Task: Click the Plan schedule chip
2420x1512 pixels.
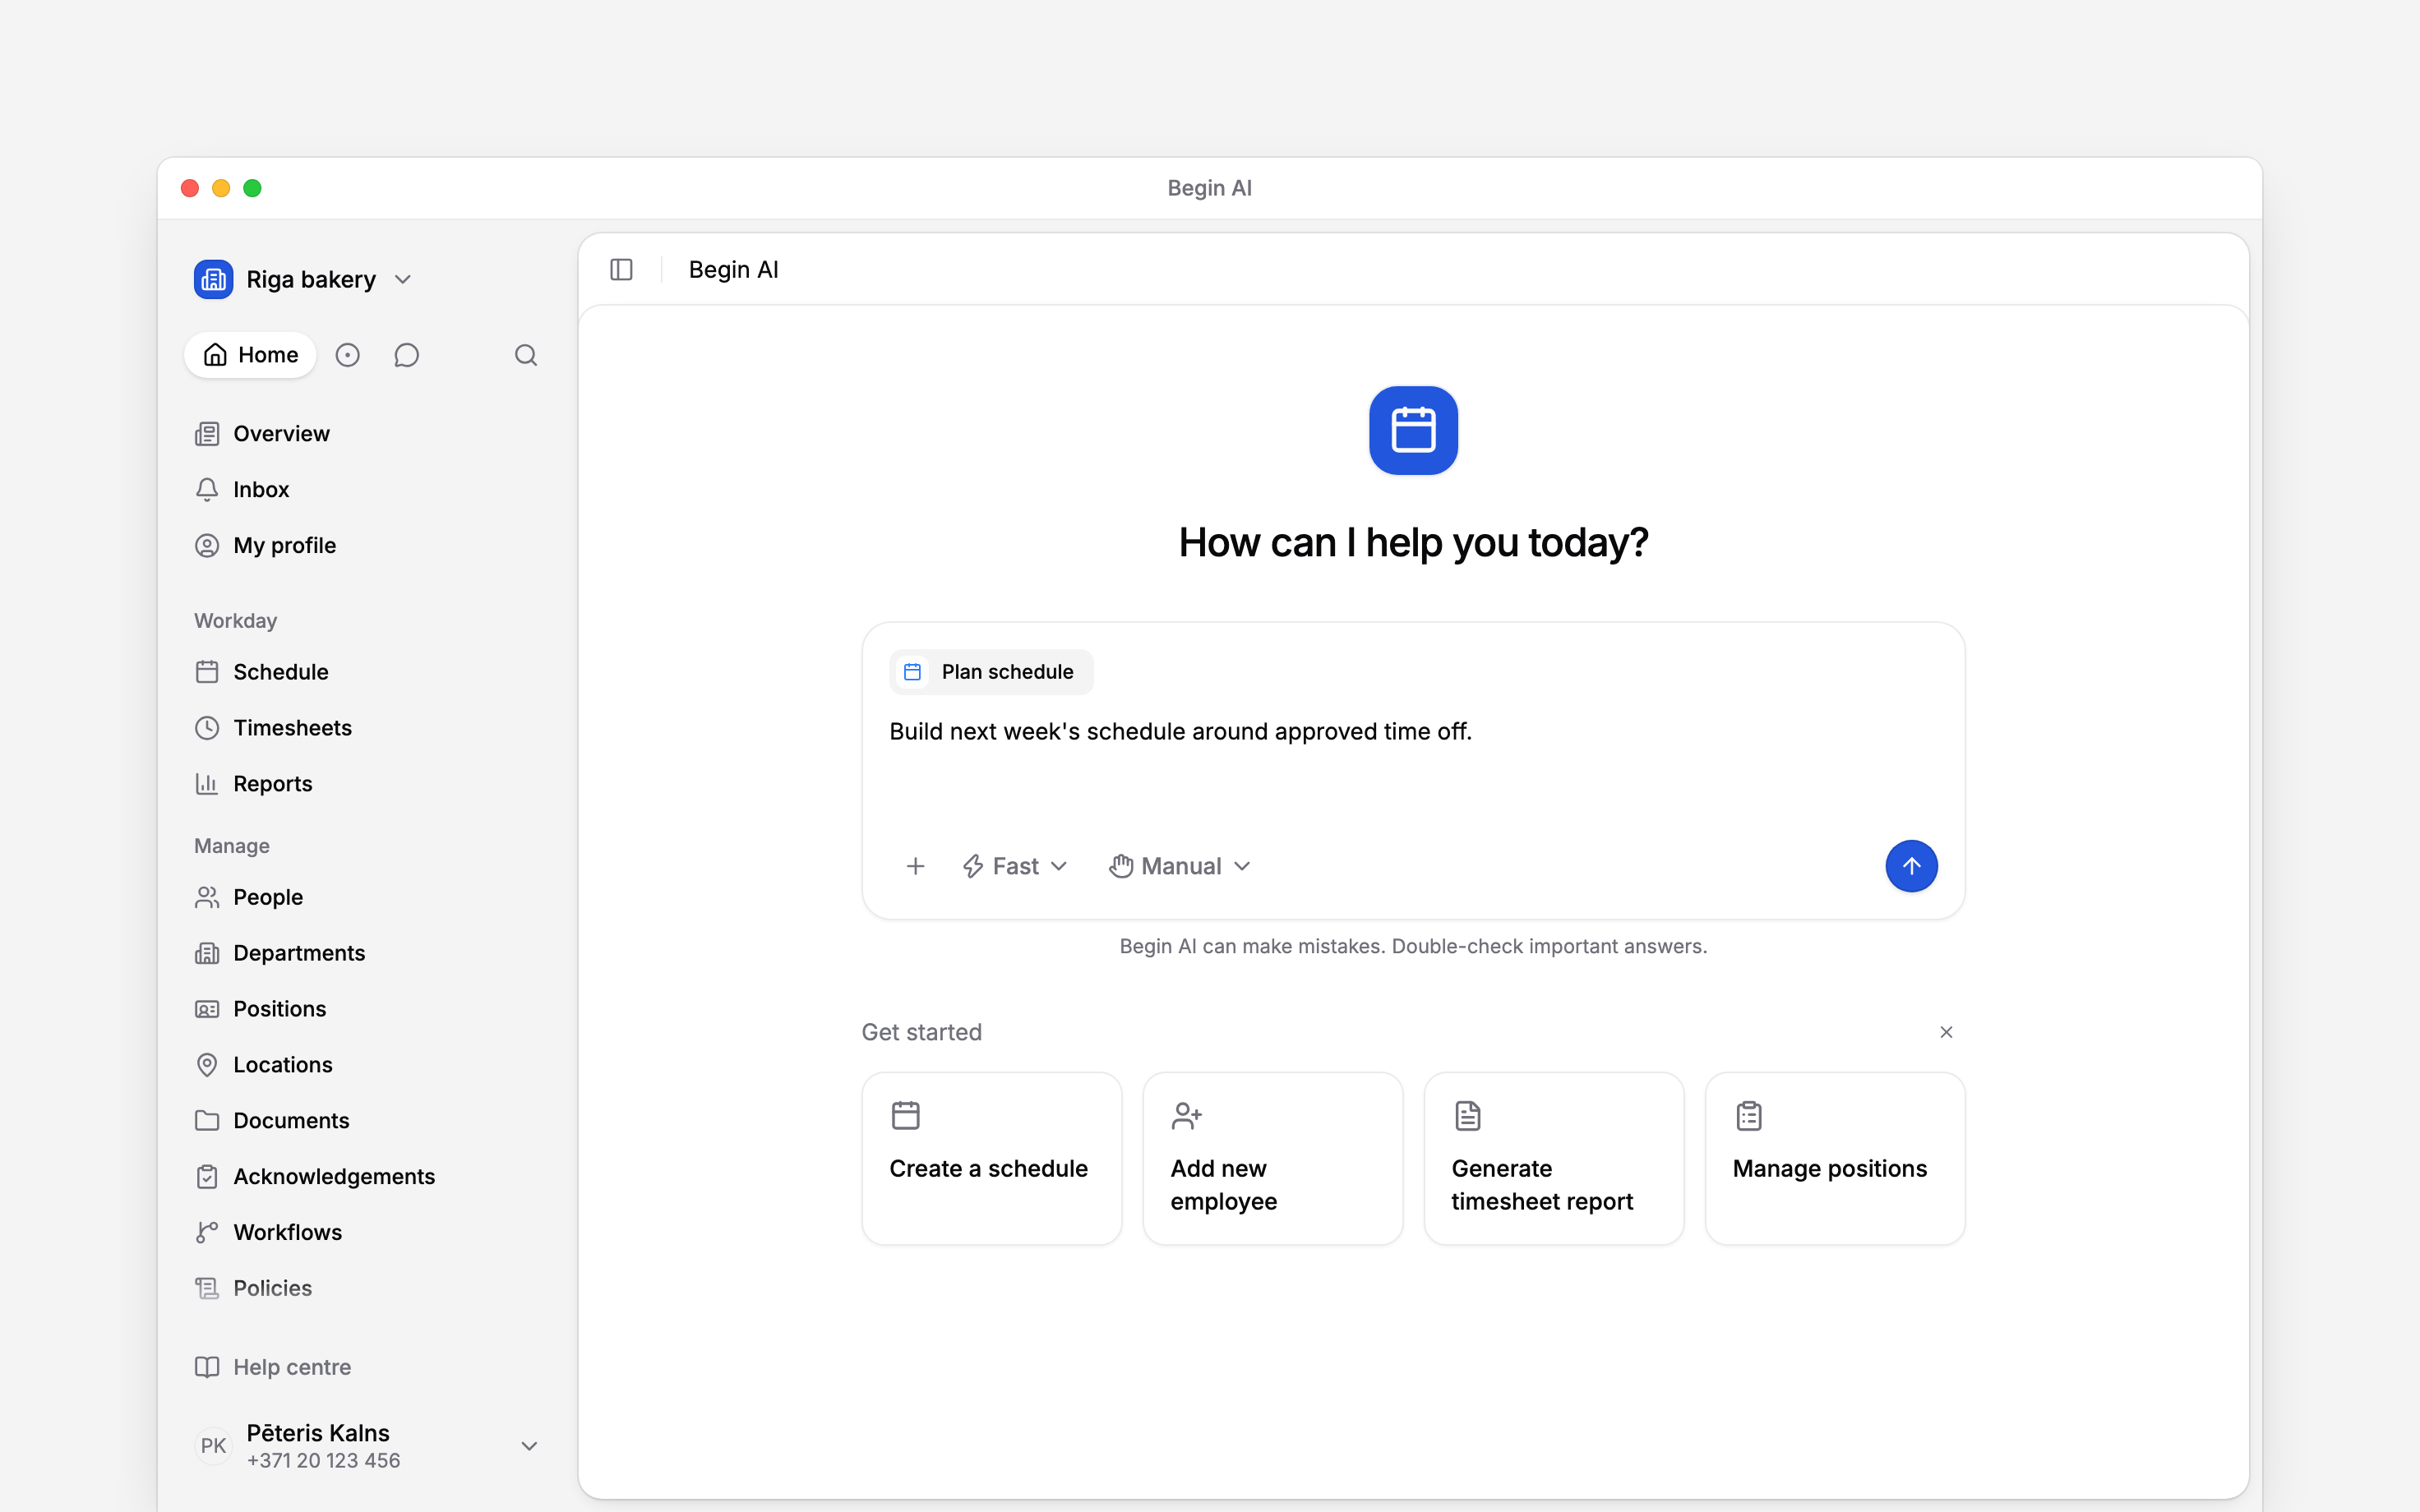Action: pyautogui.click(x=991, y=672)
